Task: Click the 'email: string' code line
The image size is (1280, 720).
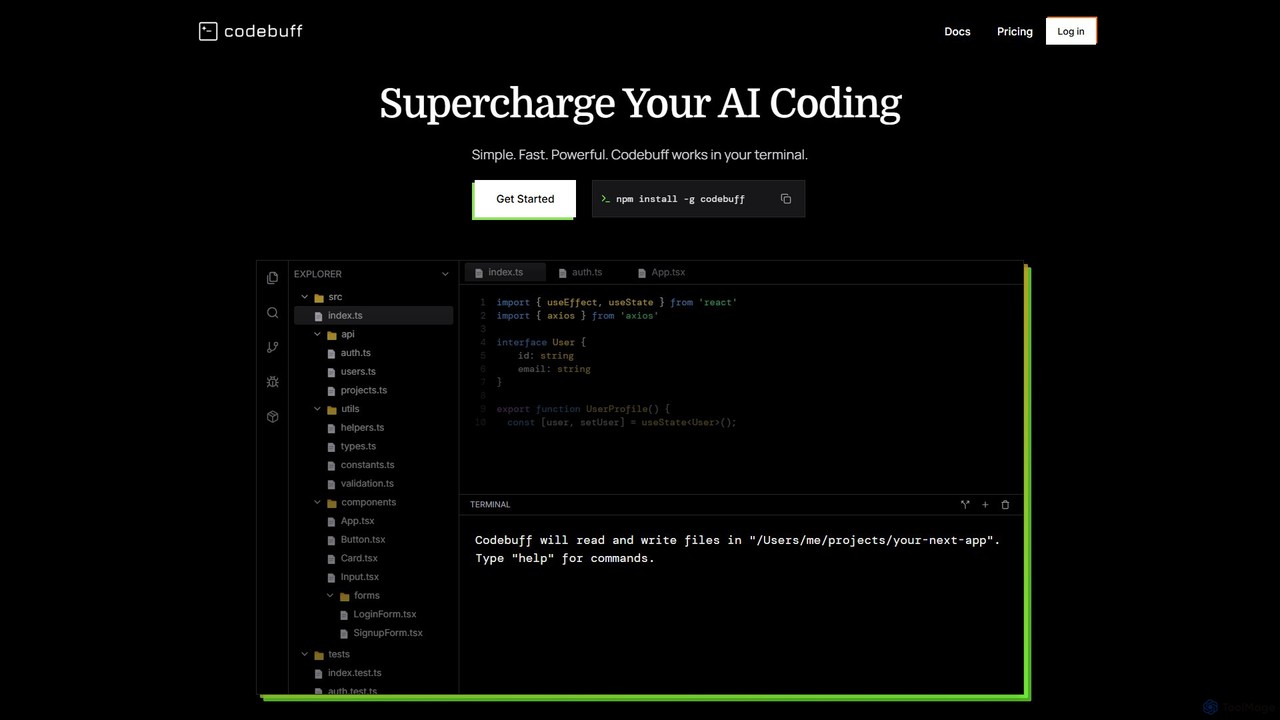Action: (x=554, y=369)
